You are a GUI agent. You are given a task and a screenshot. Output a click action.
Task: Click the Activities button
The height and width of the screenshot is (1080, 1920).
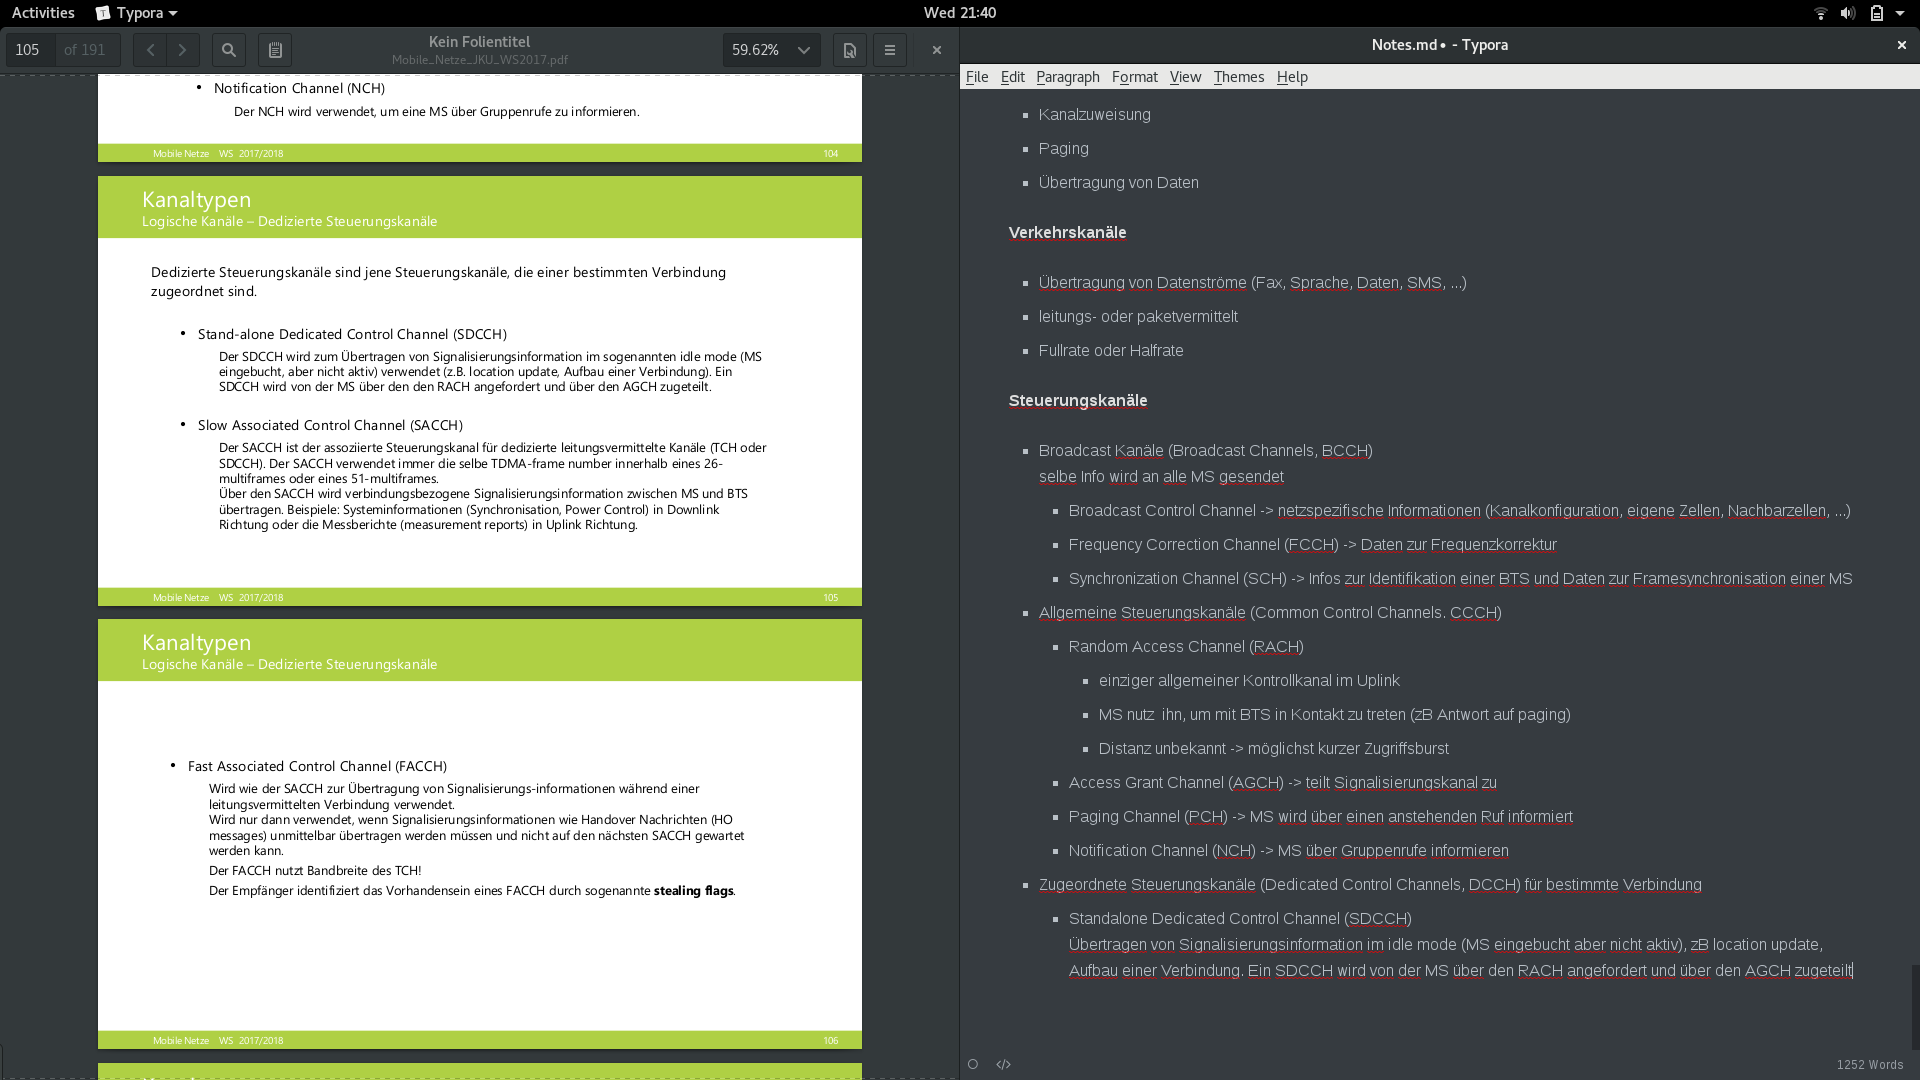click(43, 13)
